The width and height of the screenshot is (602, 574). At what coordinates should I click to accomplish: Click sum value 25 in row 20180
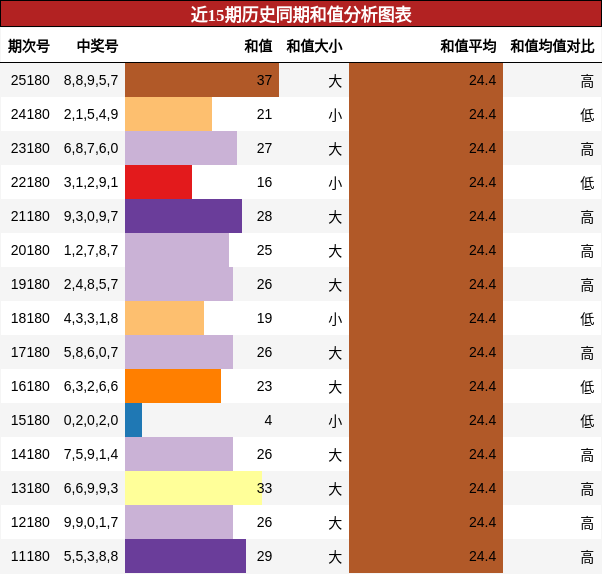(264, 250)
